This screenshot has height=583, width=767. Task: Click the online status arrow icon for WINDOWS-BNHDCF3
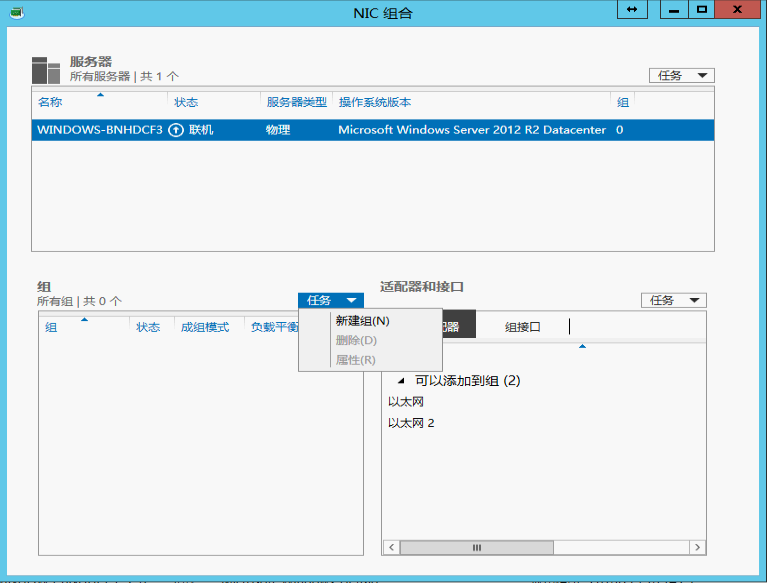[176, 130]
